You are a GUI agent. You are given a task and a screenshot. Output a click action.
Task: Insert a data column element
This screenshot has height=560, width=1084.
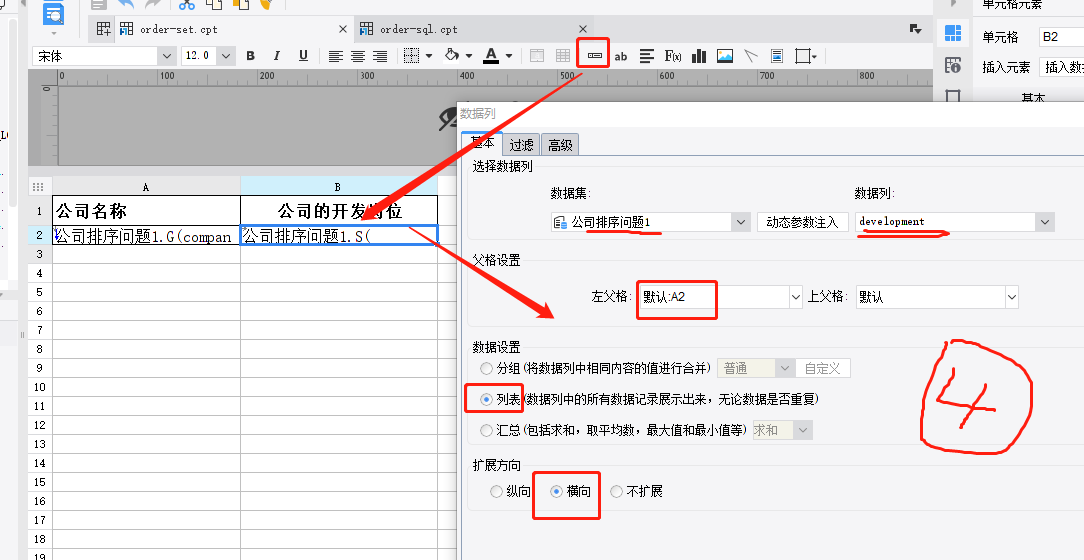tap(594, 55)
